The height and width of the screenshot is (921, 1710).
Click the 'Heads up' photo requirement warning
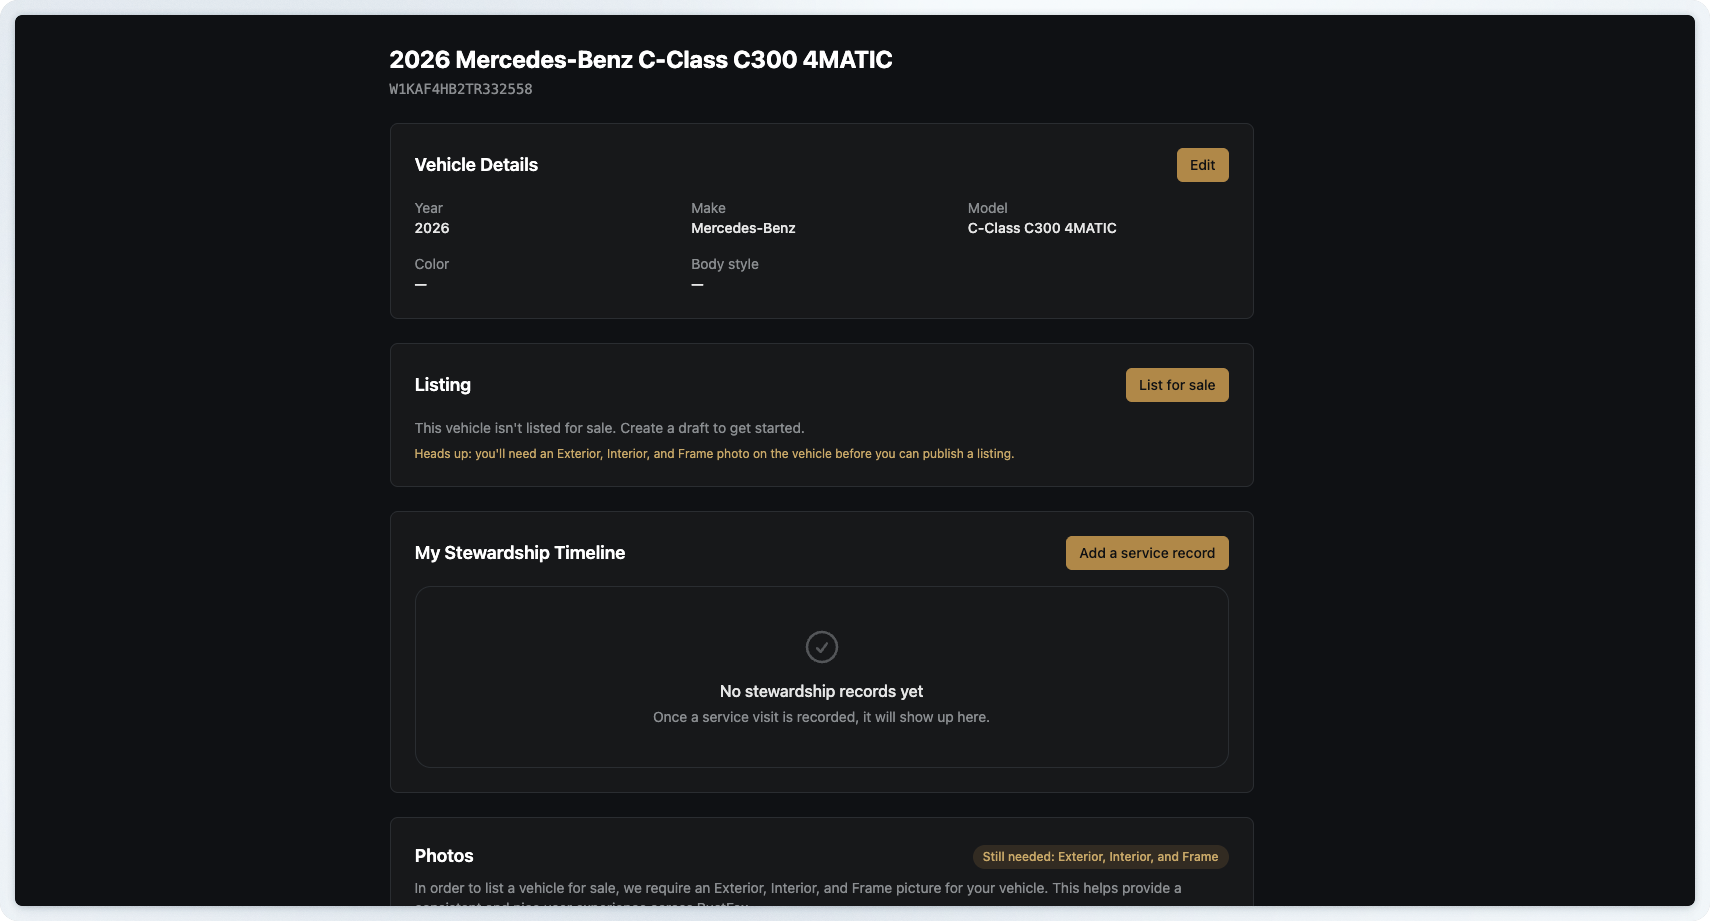point(714,454)
